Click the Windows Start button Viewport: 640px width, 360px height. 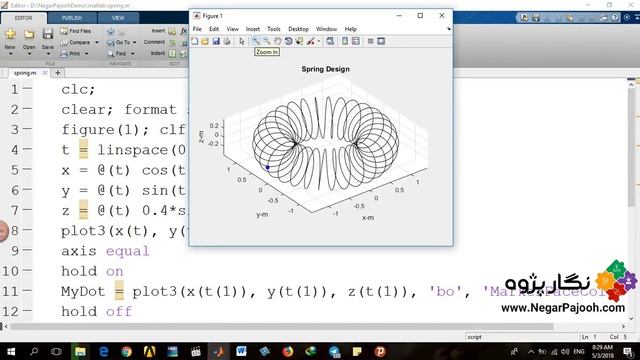coord(11,351)
